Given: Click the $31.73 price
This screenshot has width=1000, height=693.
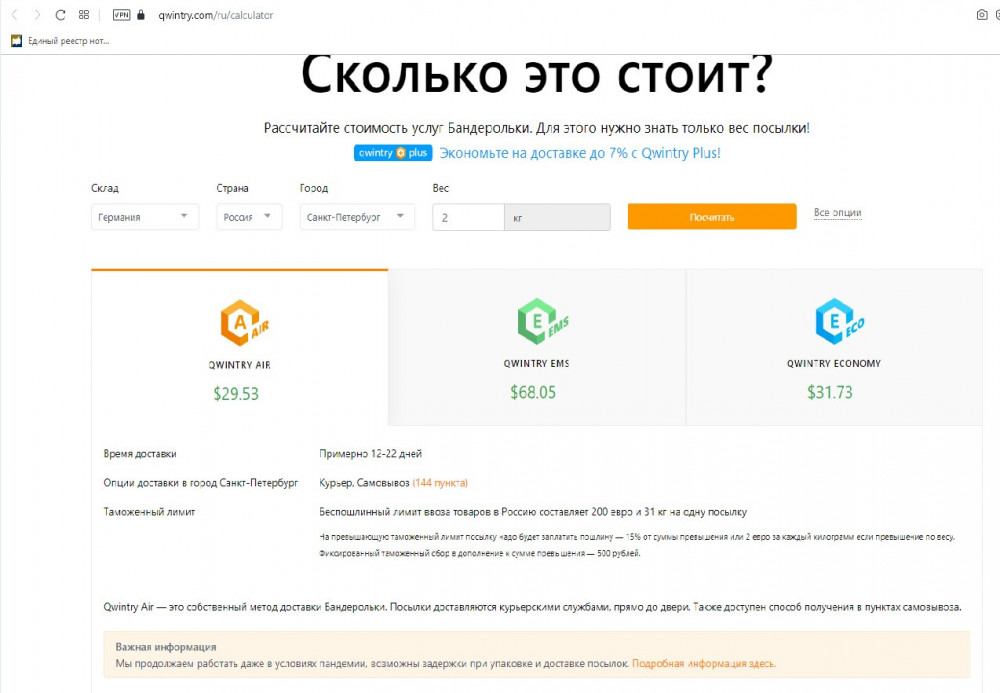Looking at the screenshot, I should tap(830, 392).
